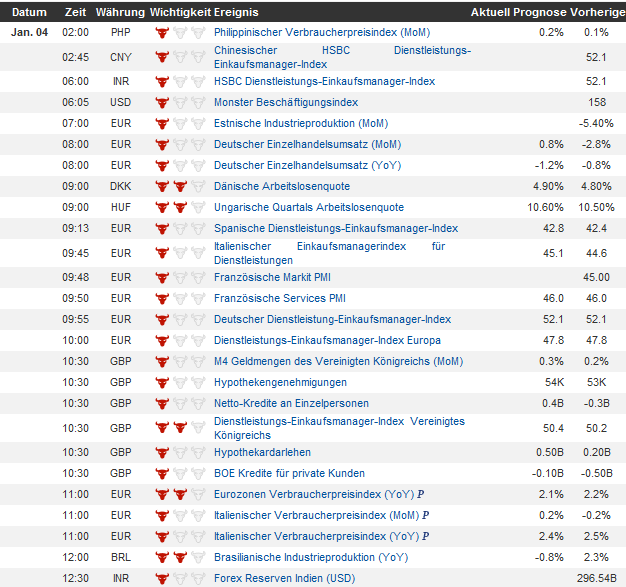This screenshot has width=626, height=587.
Task: Click Forex Reserven Indien (USD) link
Action: 285,578
